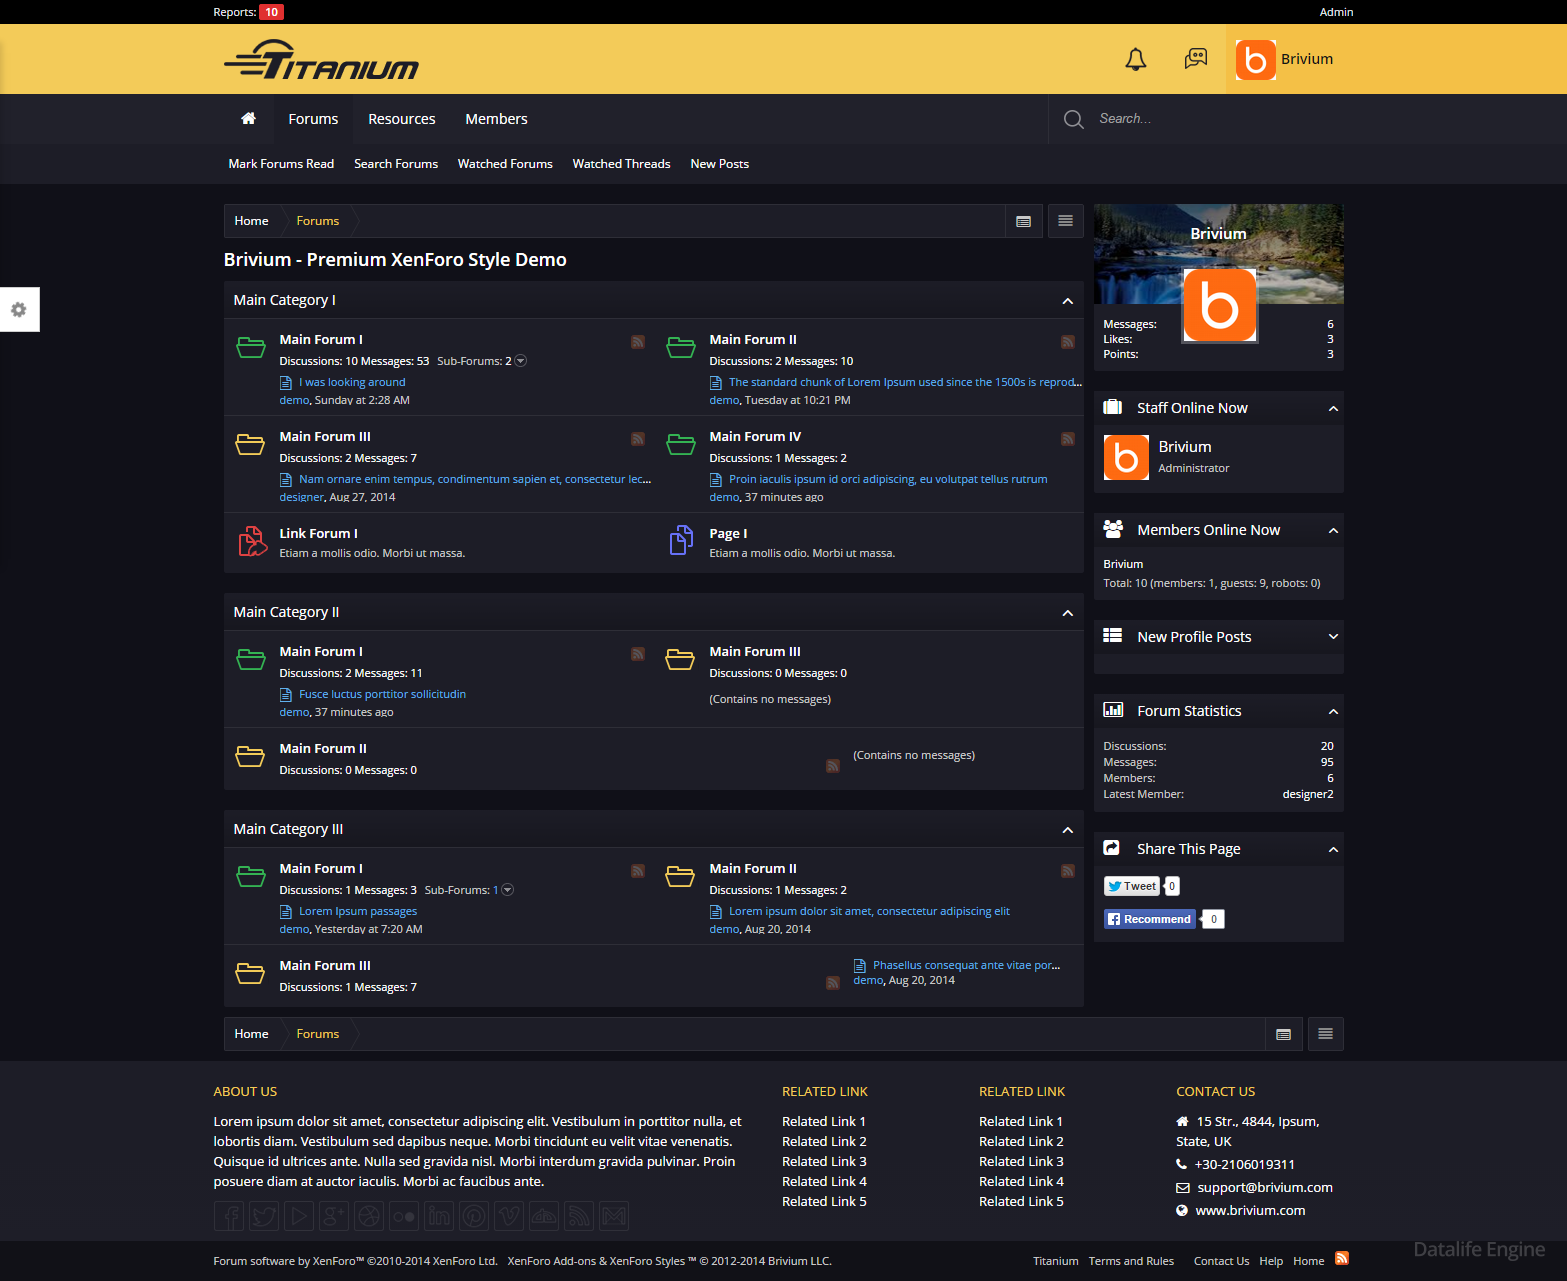Click the Tweet button

pos(1132,886)
